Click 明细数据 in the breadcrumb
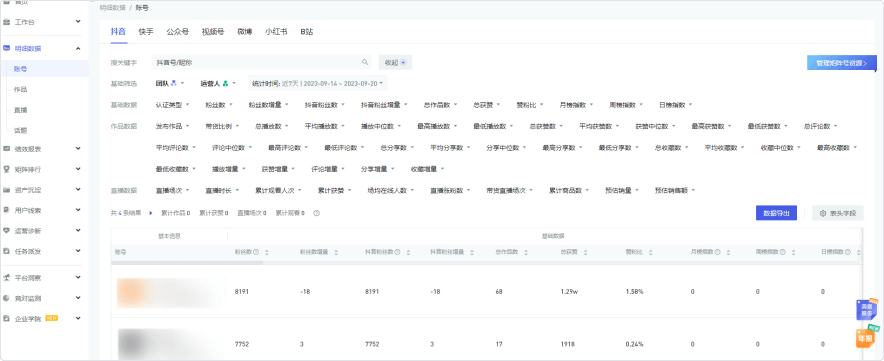 (x=113, y=8)
